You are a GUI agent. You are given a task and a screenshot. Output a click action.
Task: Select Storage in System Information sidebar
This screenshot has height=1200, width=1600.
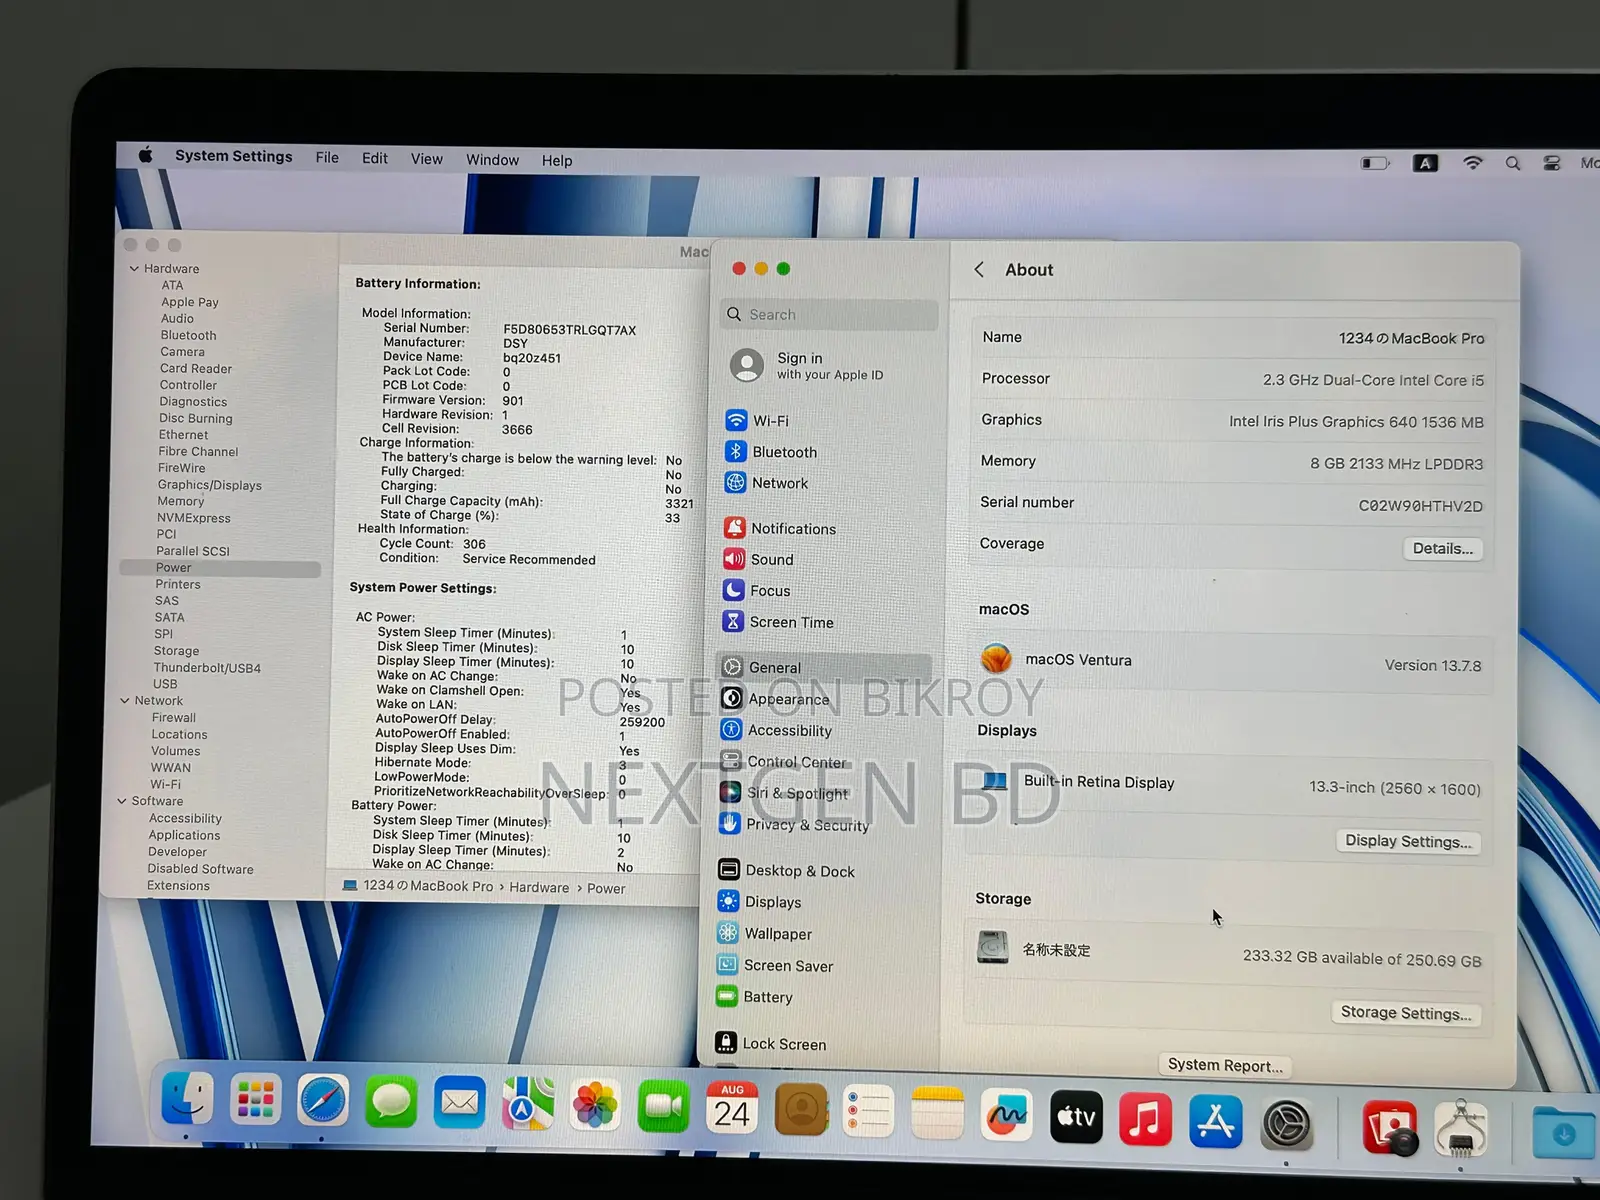tap(176, 651)
